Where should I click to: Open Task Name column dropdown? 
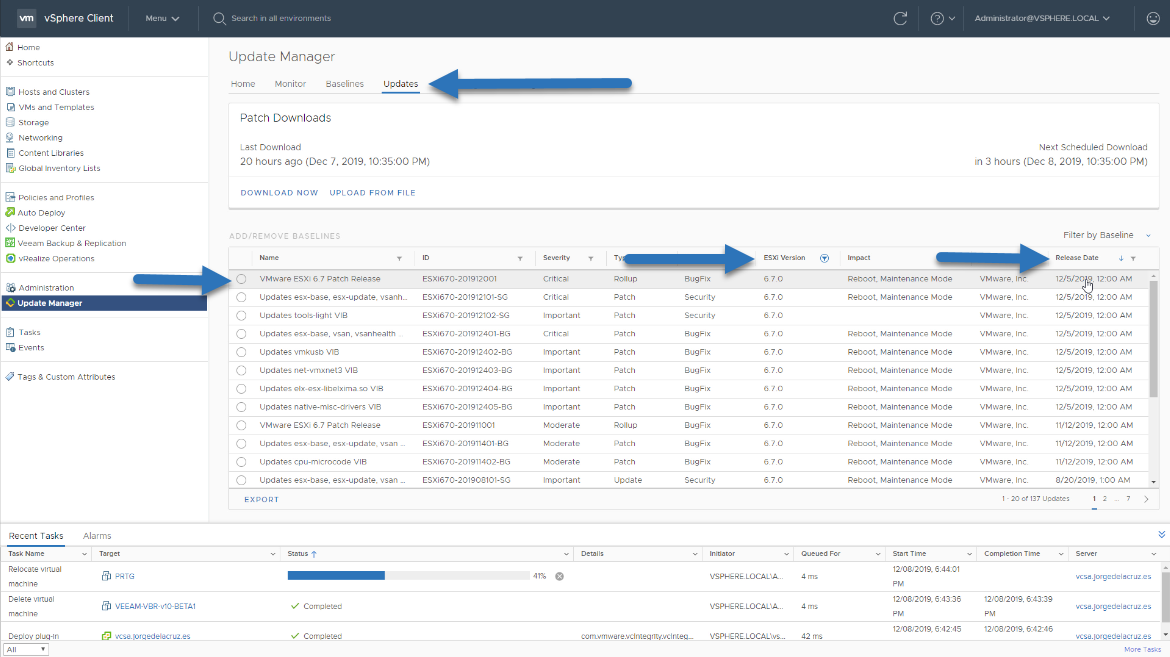84,554
